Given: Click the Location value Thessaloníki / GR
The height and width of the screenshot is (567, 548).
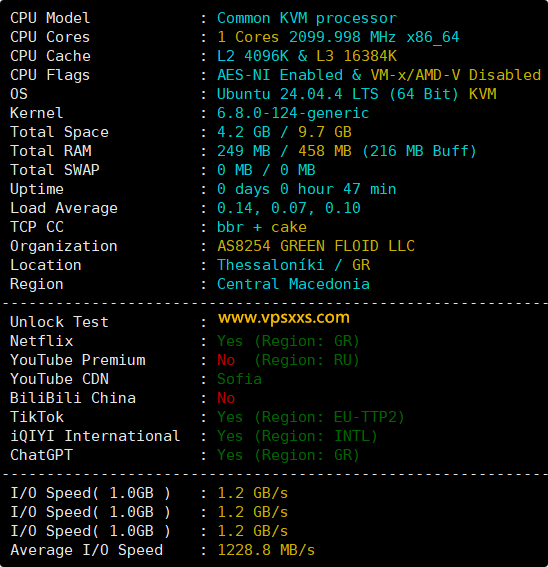Looking at the screenshot, I should (x=293, y=265).
